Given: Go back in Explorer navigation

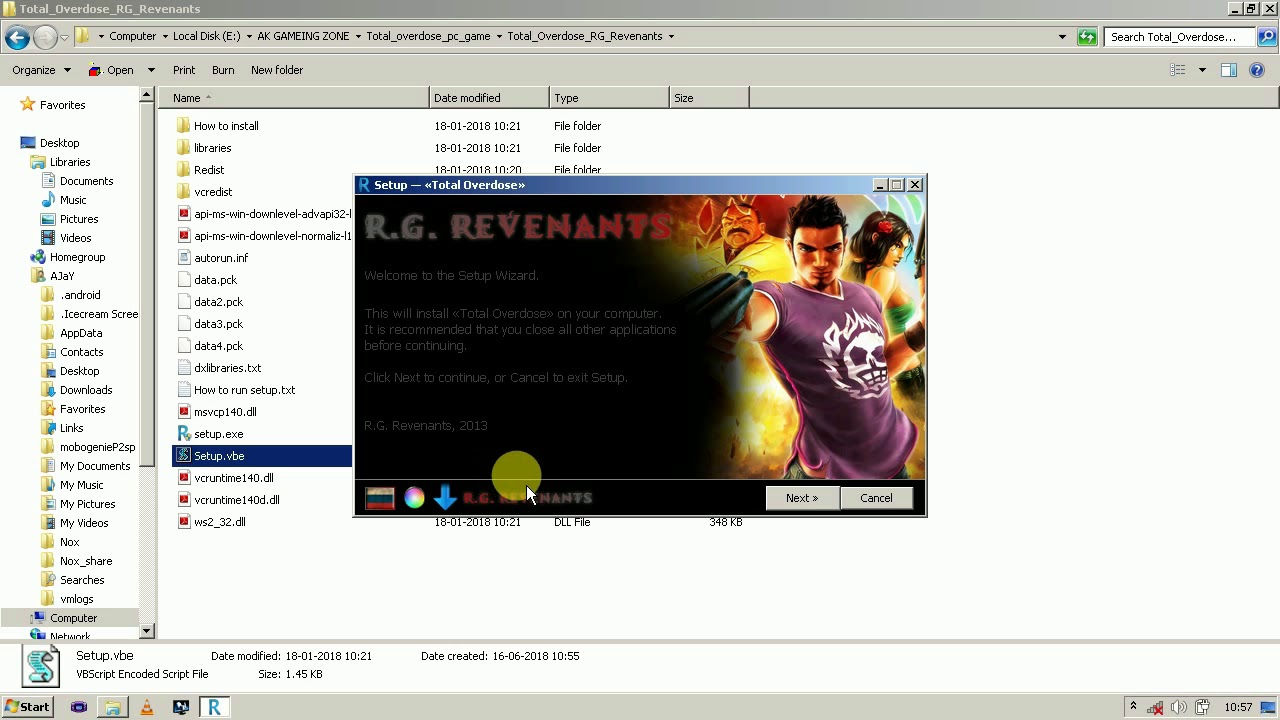Looking at the screenshot, I should [x=16, y=37].
